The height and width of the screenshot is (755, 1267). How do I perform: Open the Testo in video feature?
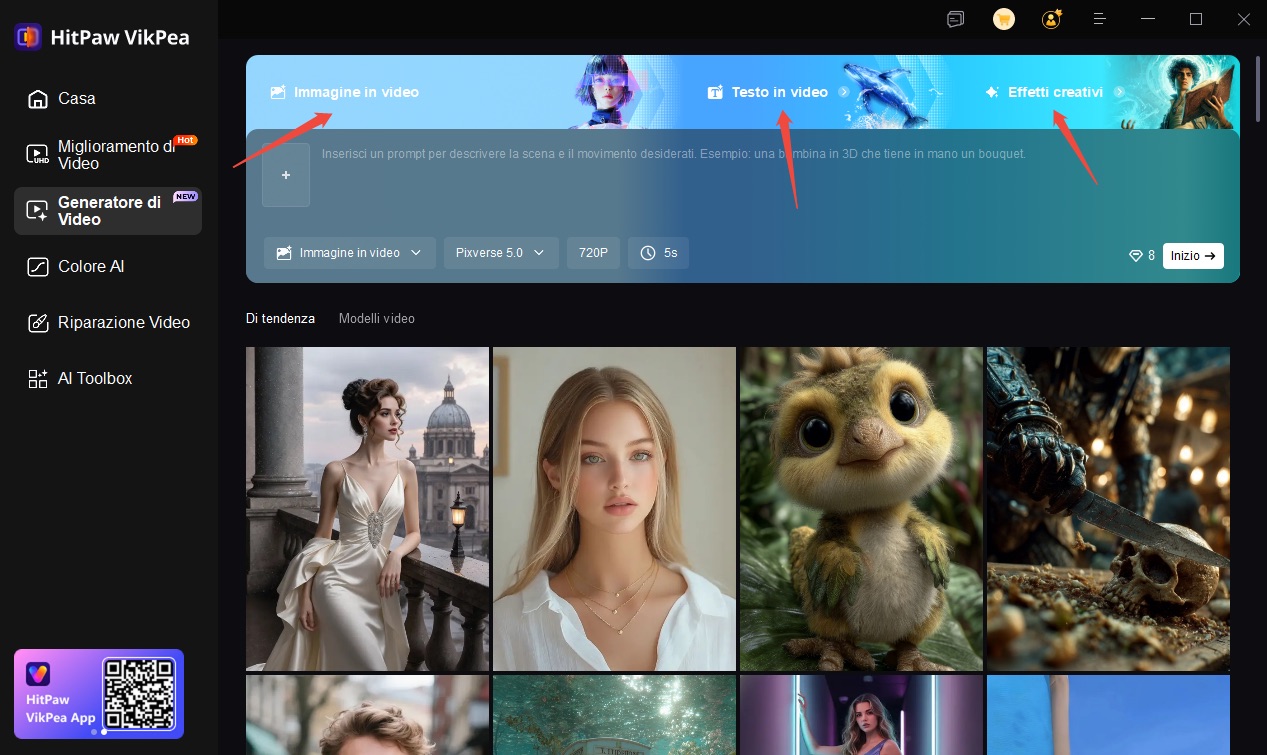[778, 92]
